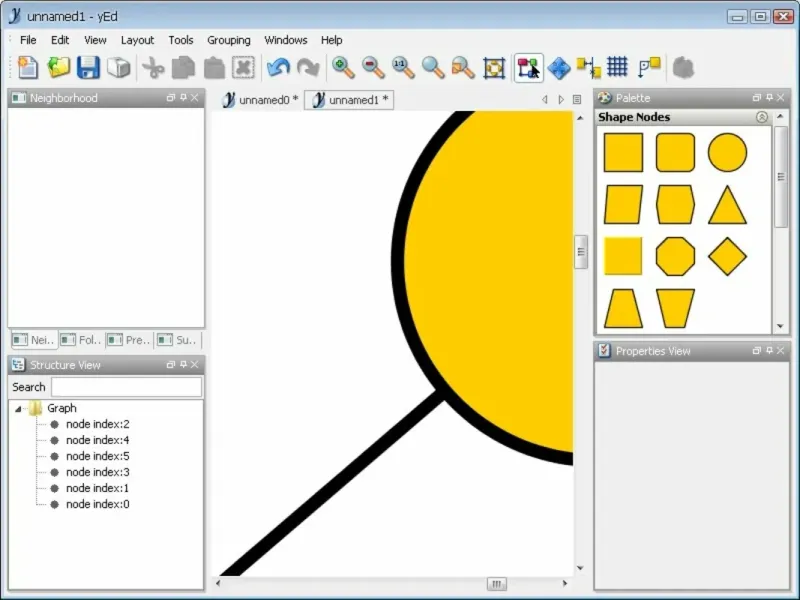Screen dimensions: 800x600
Task: Click the New document toolbar icon
Action: pos(28,68)
